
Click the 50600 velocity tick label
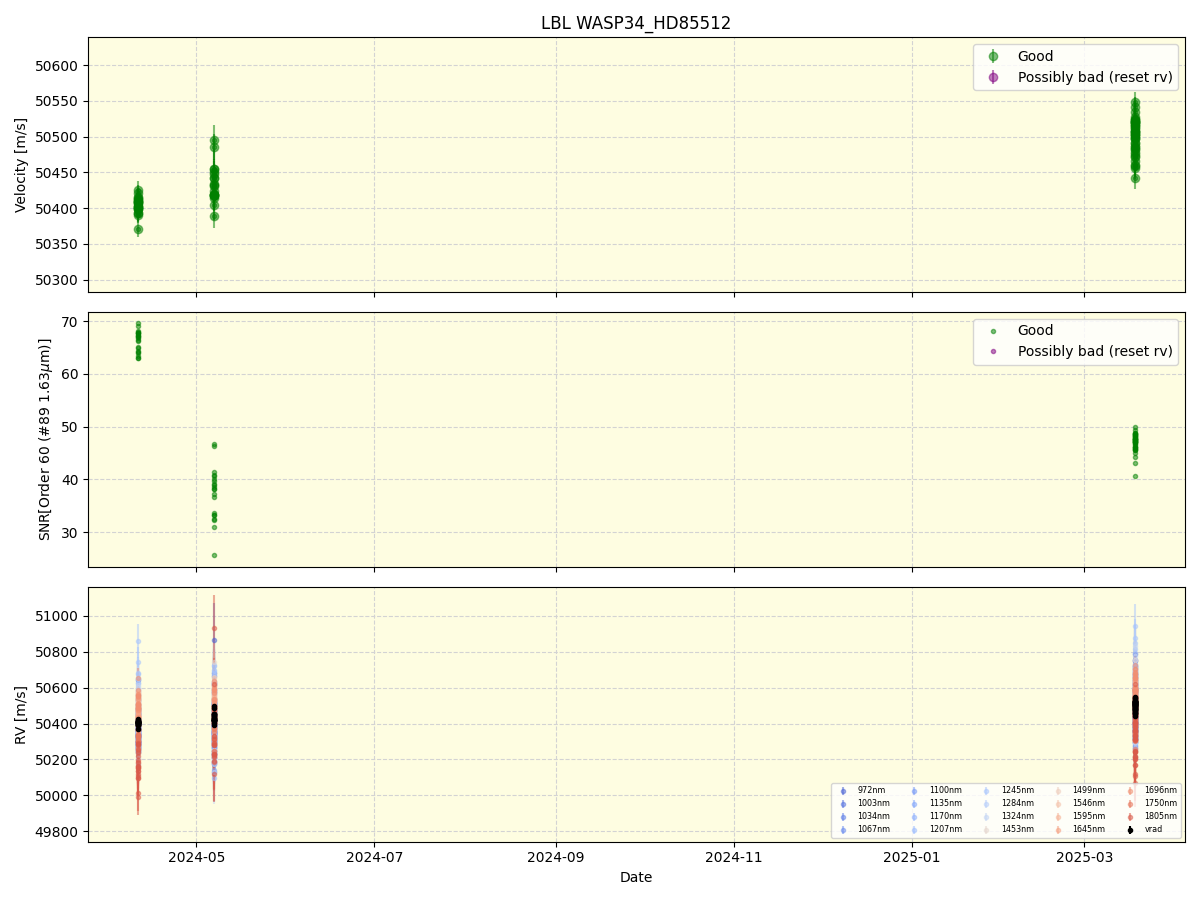pos(58,66)
